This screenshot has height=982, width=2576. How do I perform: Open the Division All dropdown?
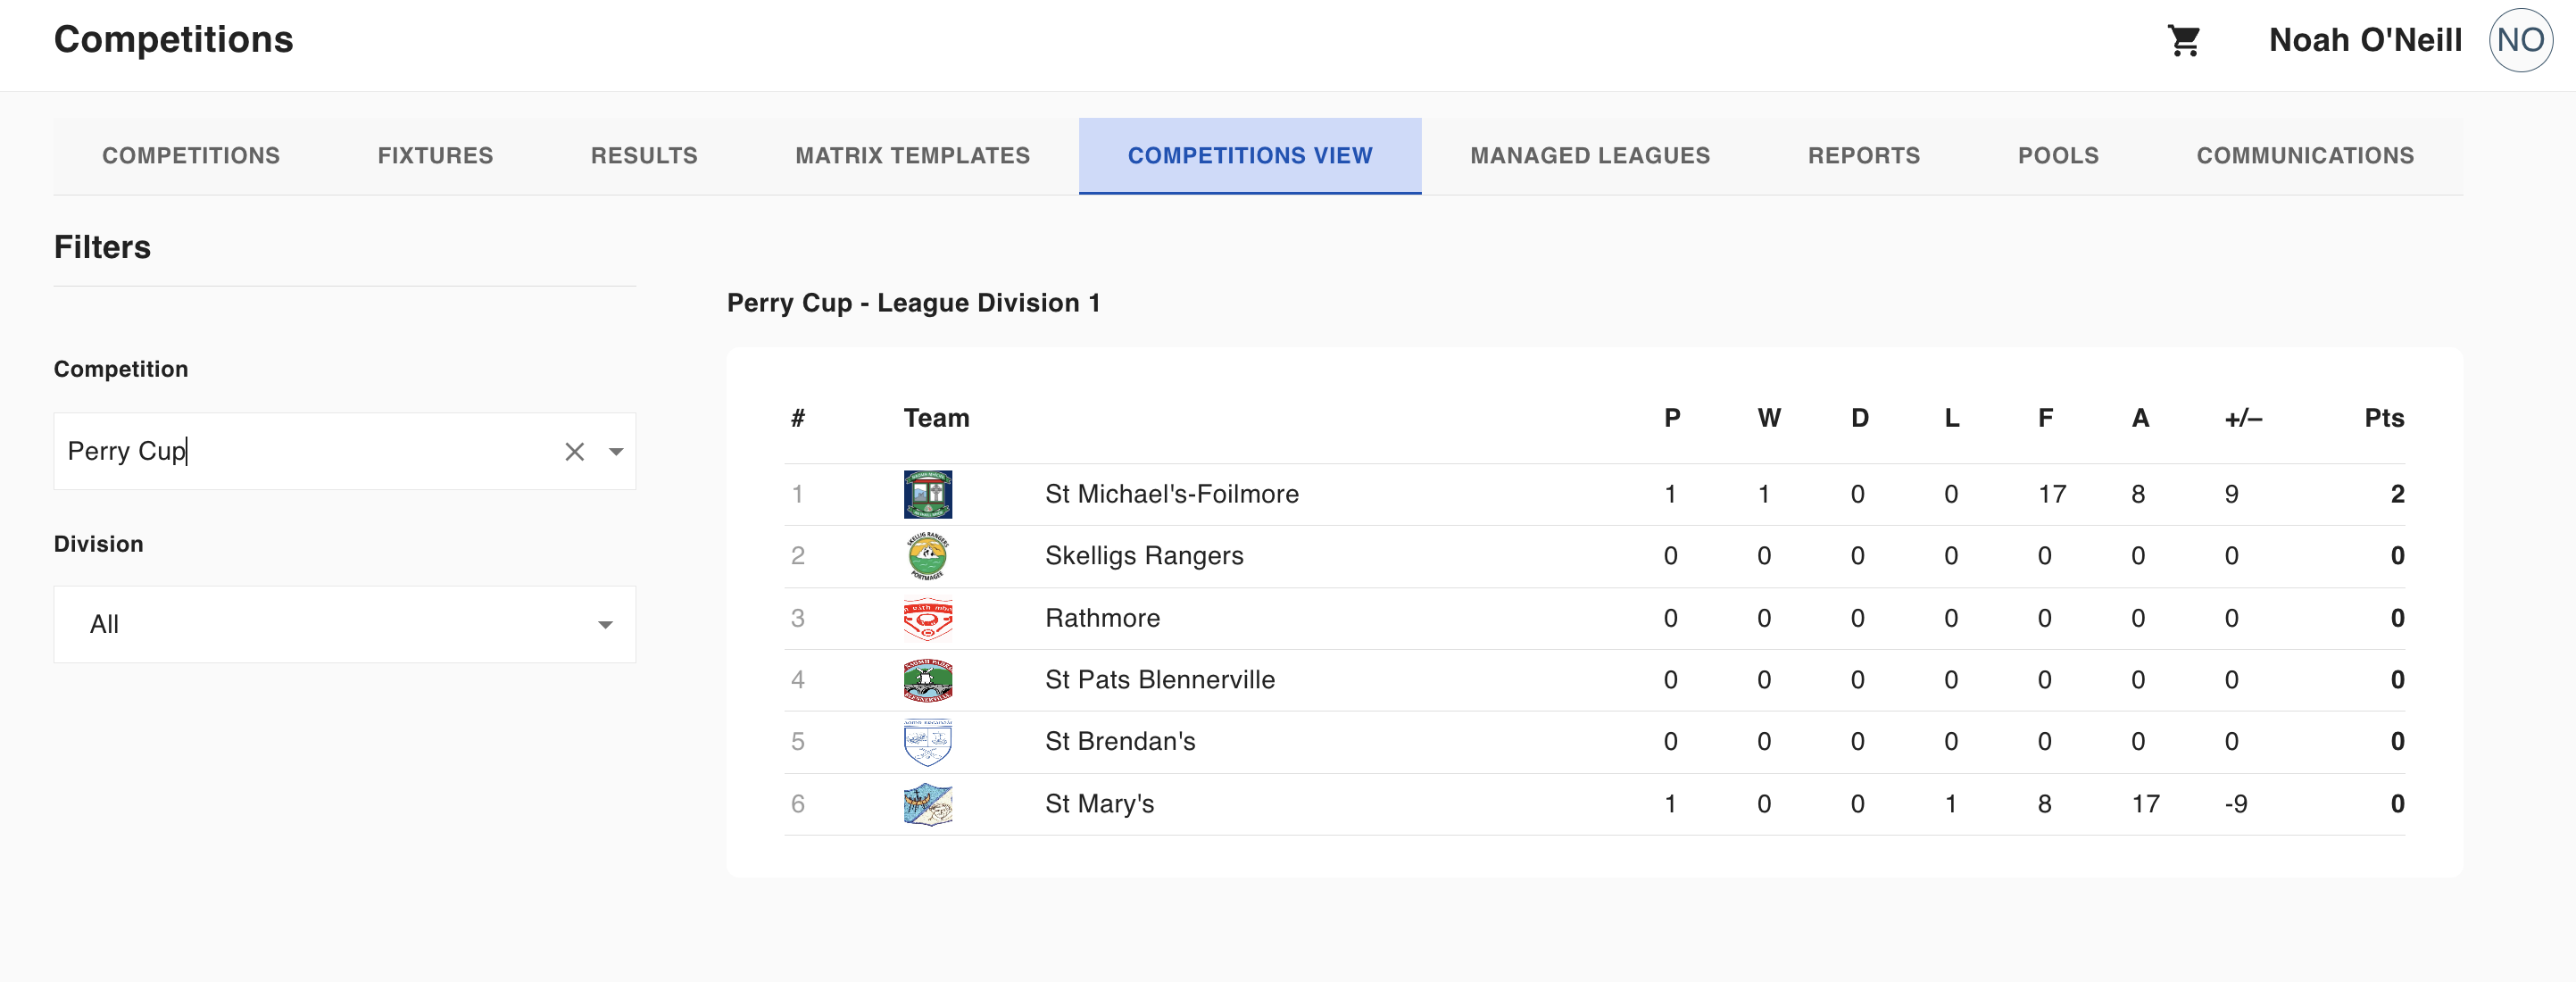coord(345,625)
